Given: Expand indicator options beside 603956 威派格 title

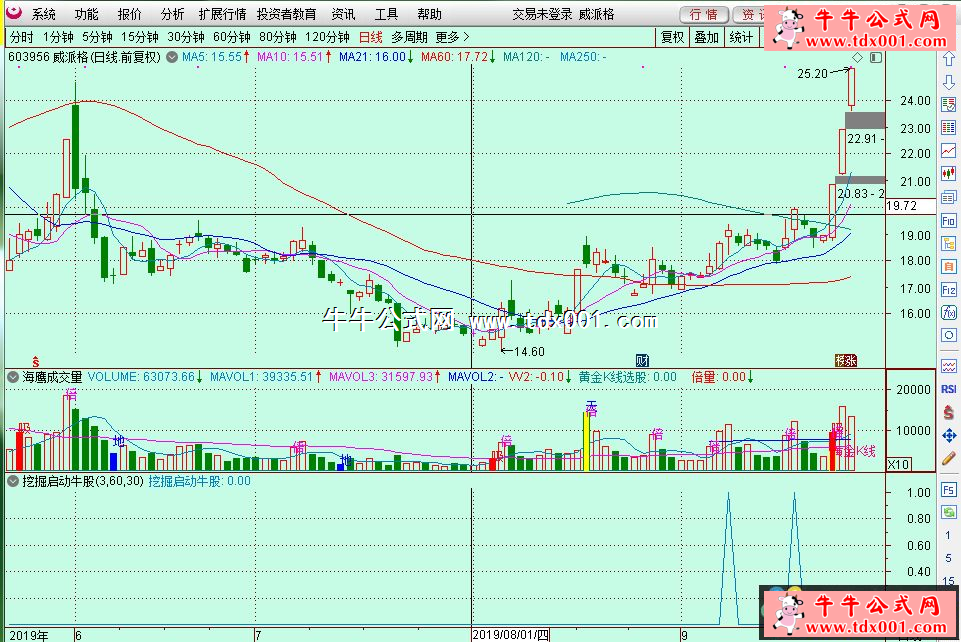Looking at the screenshot, I should pos(172,58).
